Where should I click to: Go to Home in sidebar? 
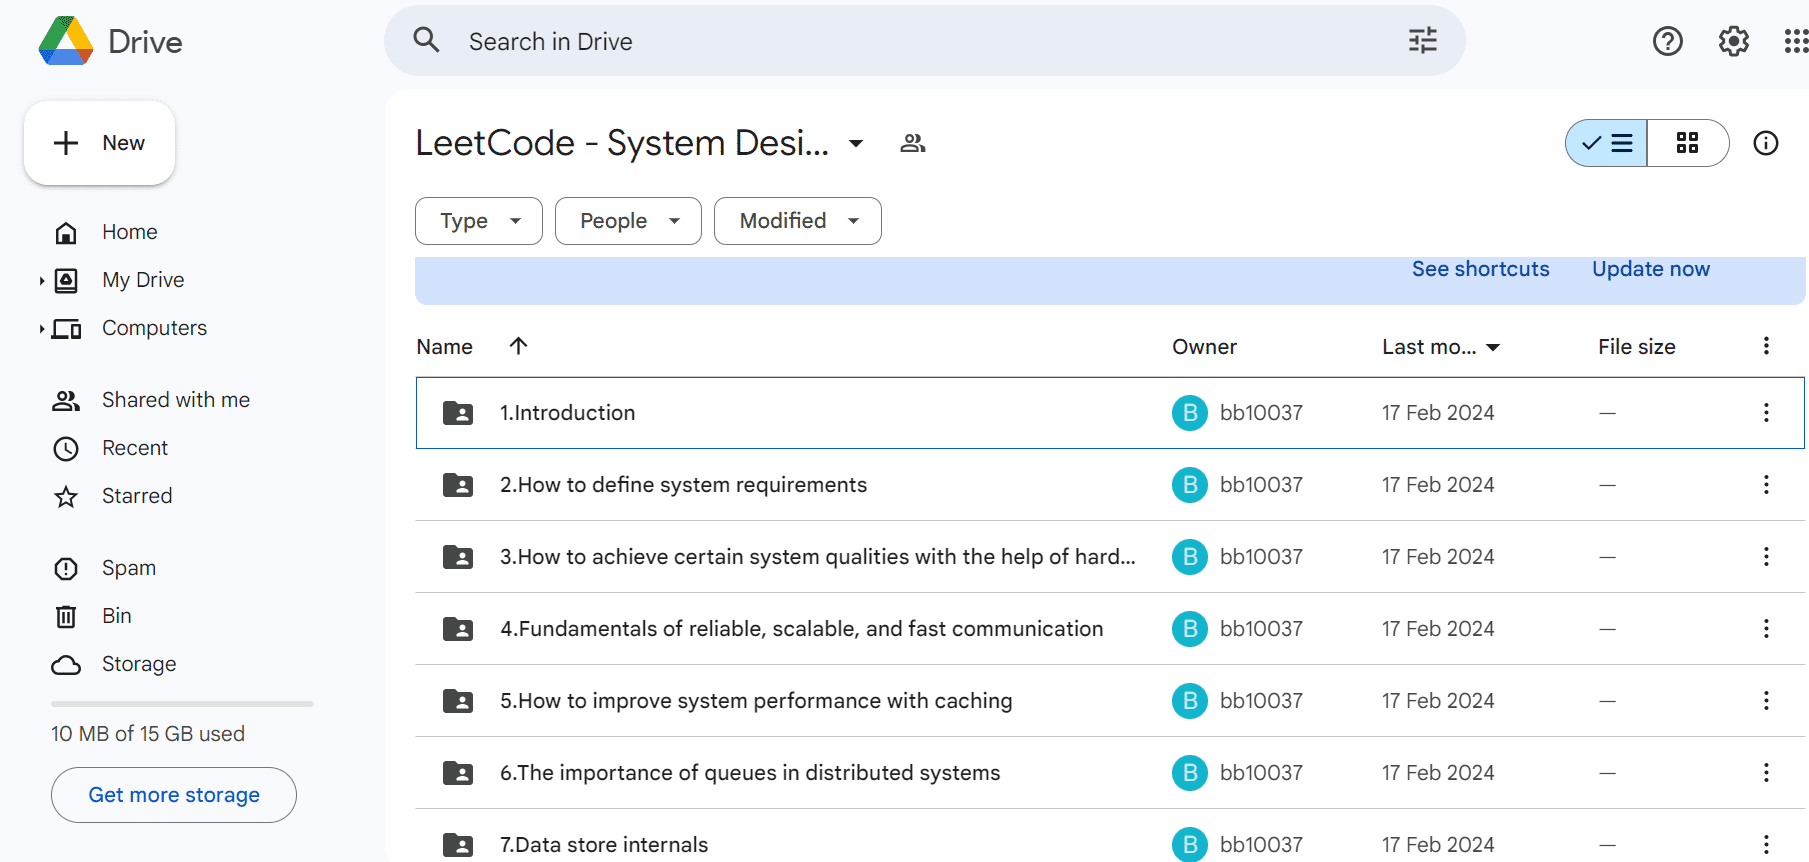pos(130,232)
